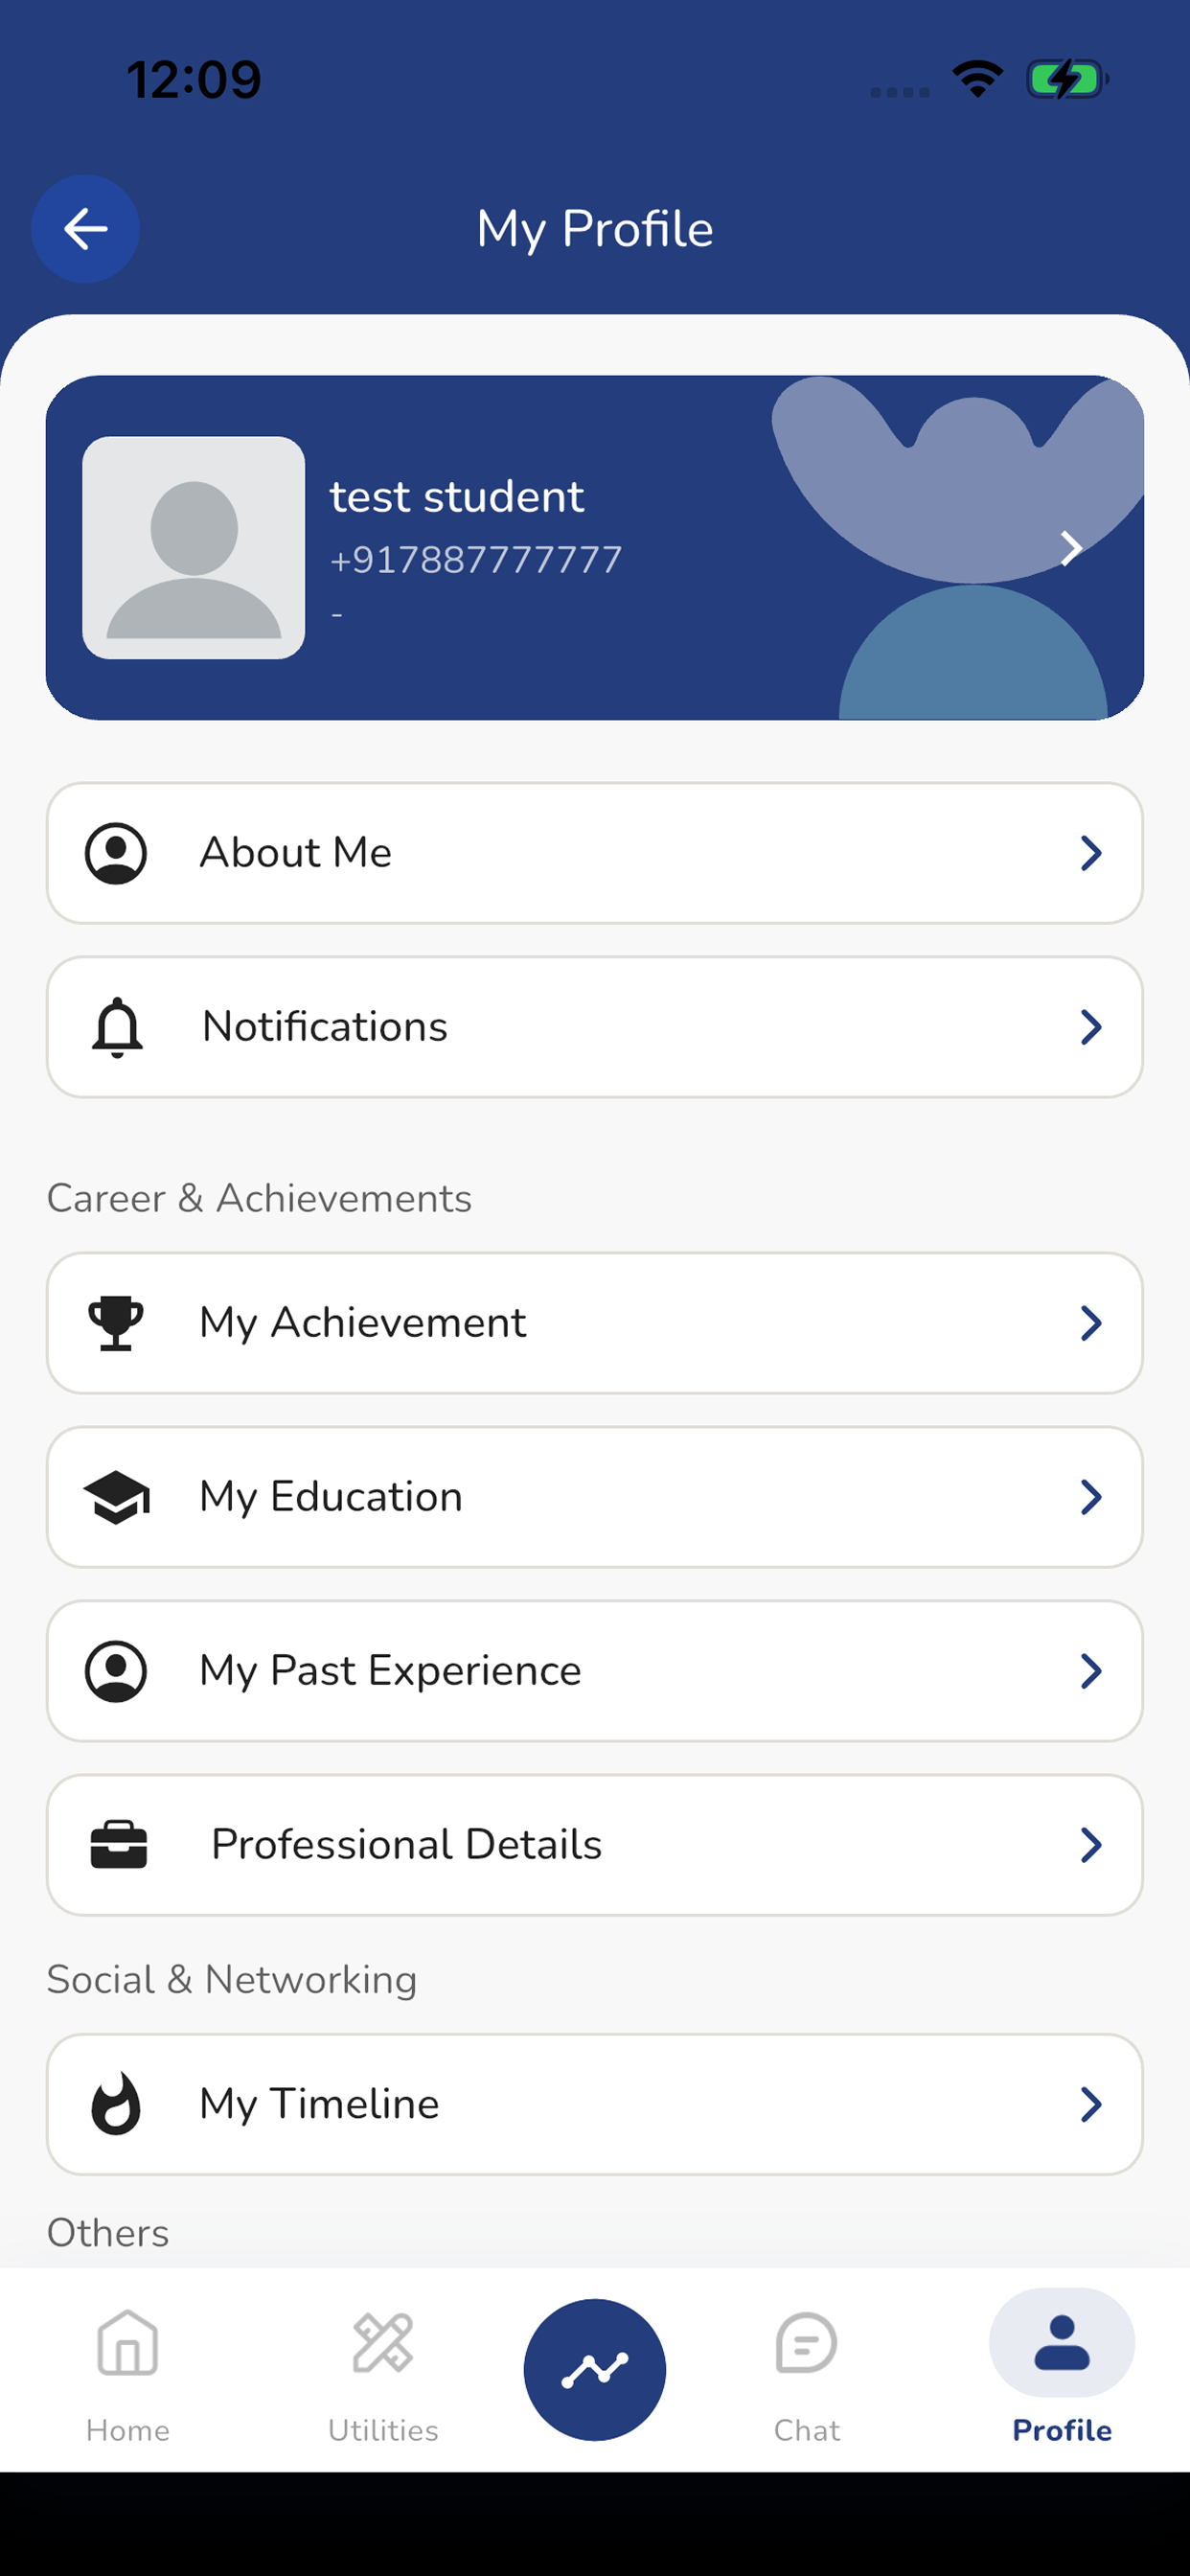Click the person icon beside My Past Experience
The height and width of the screenshot is (2576, 1190).
point(116,1671)
